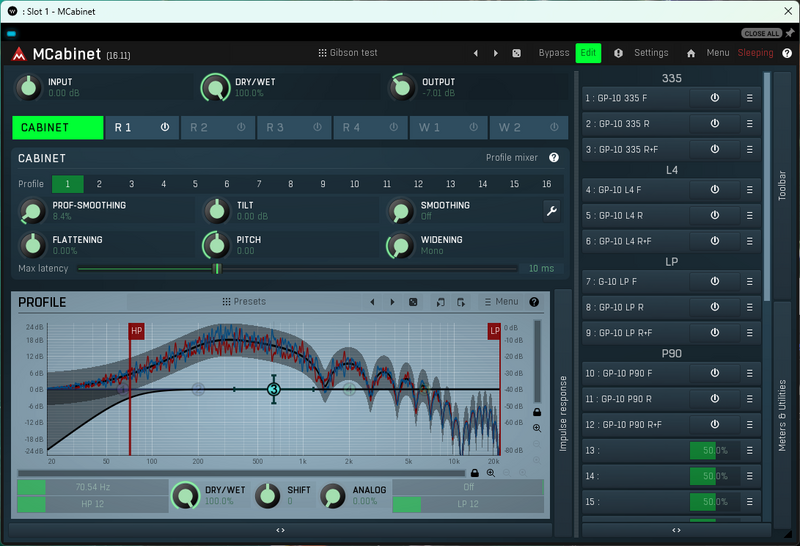Select next Profile preset arrow
Image resolution: width=800 pixels, height=546 pixels.
(x=392, y=302)
